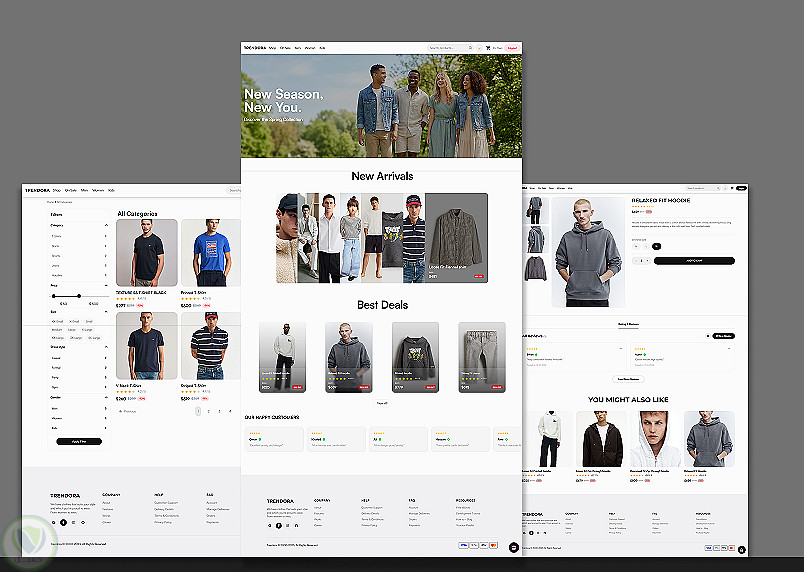This screenshot has height=572, width=804.
Task: Open the chat bubble icon on center page footer
Action: 514,547
